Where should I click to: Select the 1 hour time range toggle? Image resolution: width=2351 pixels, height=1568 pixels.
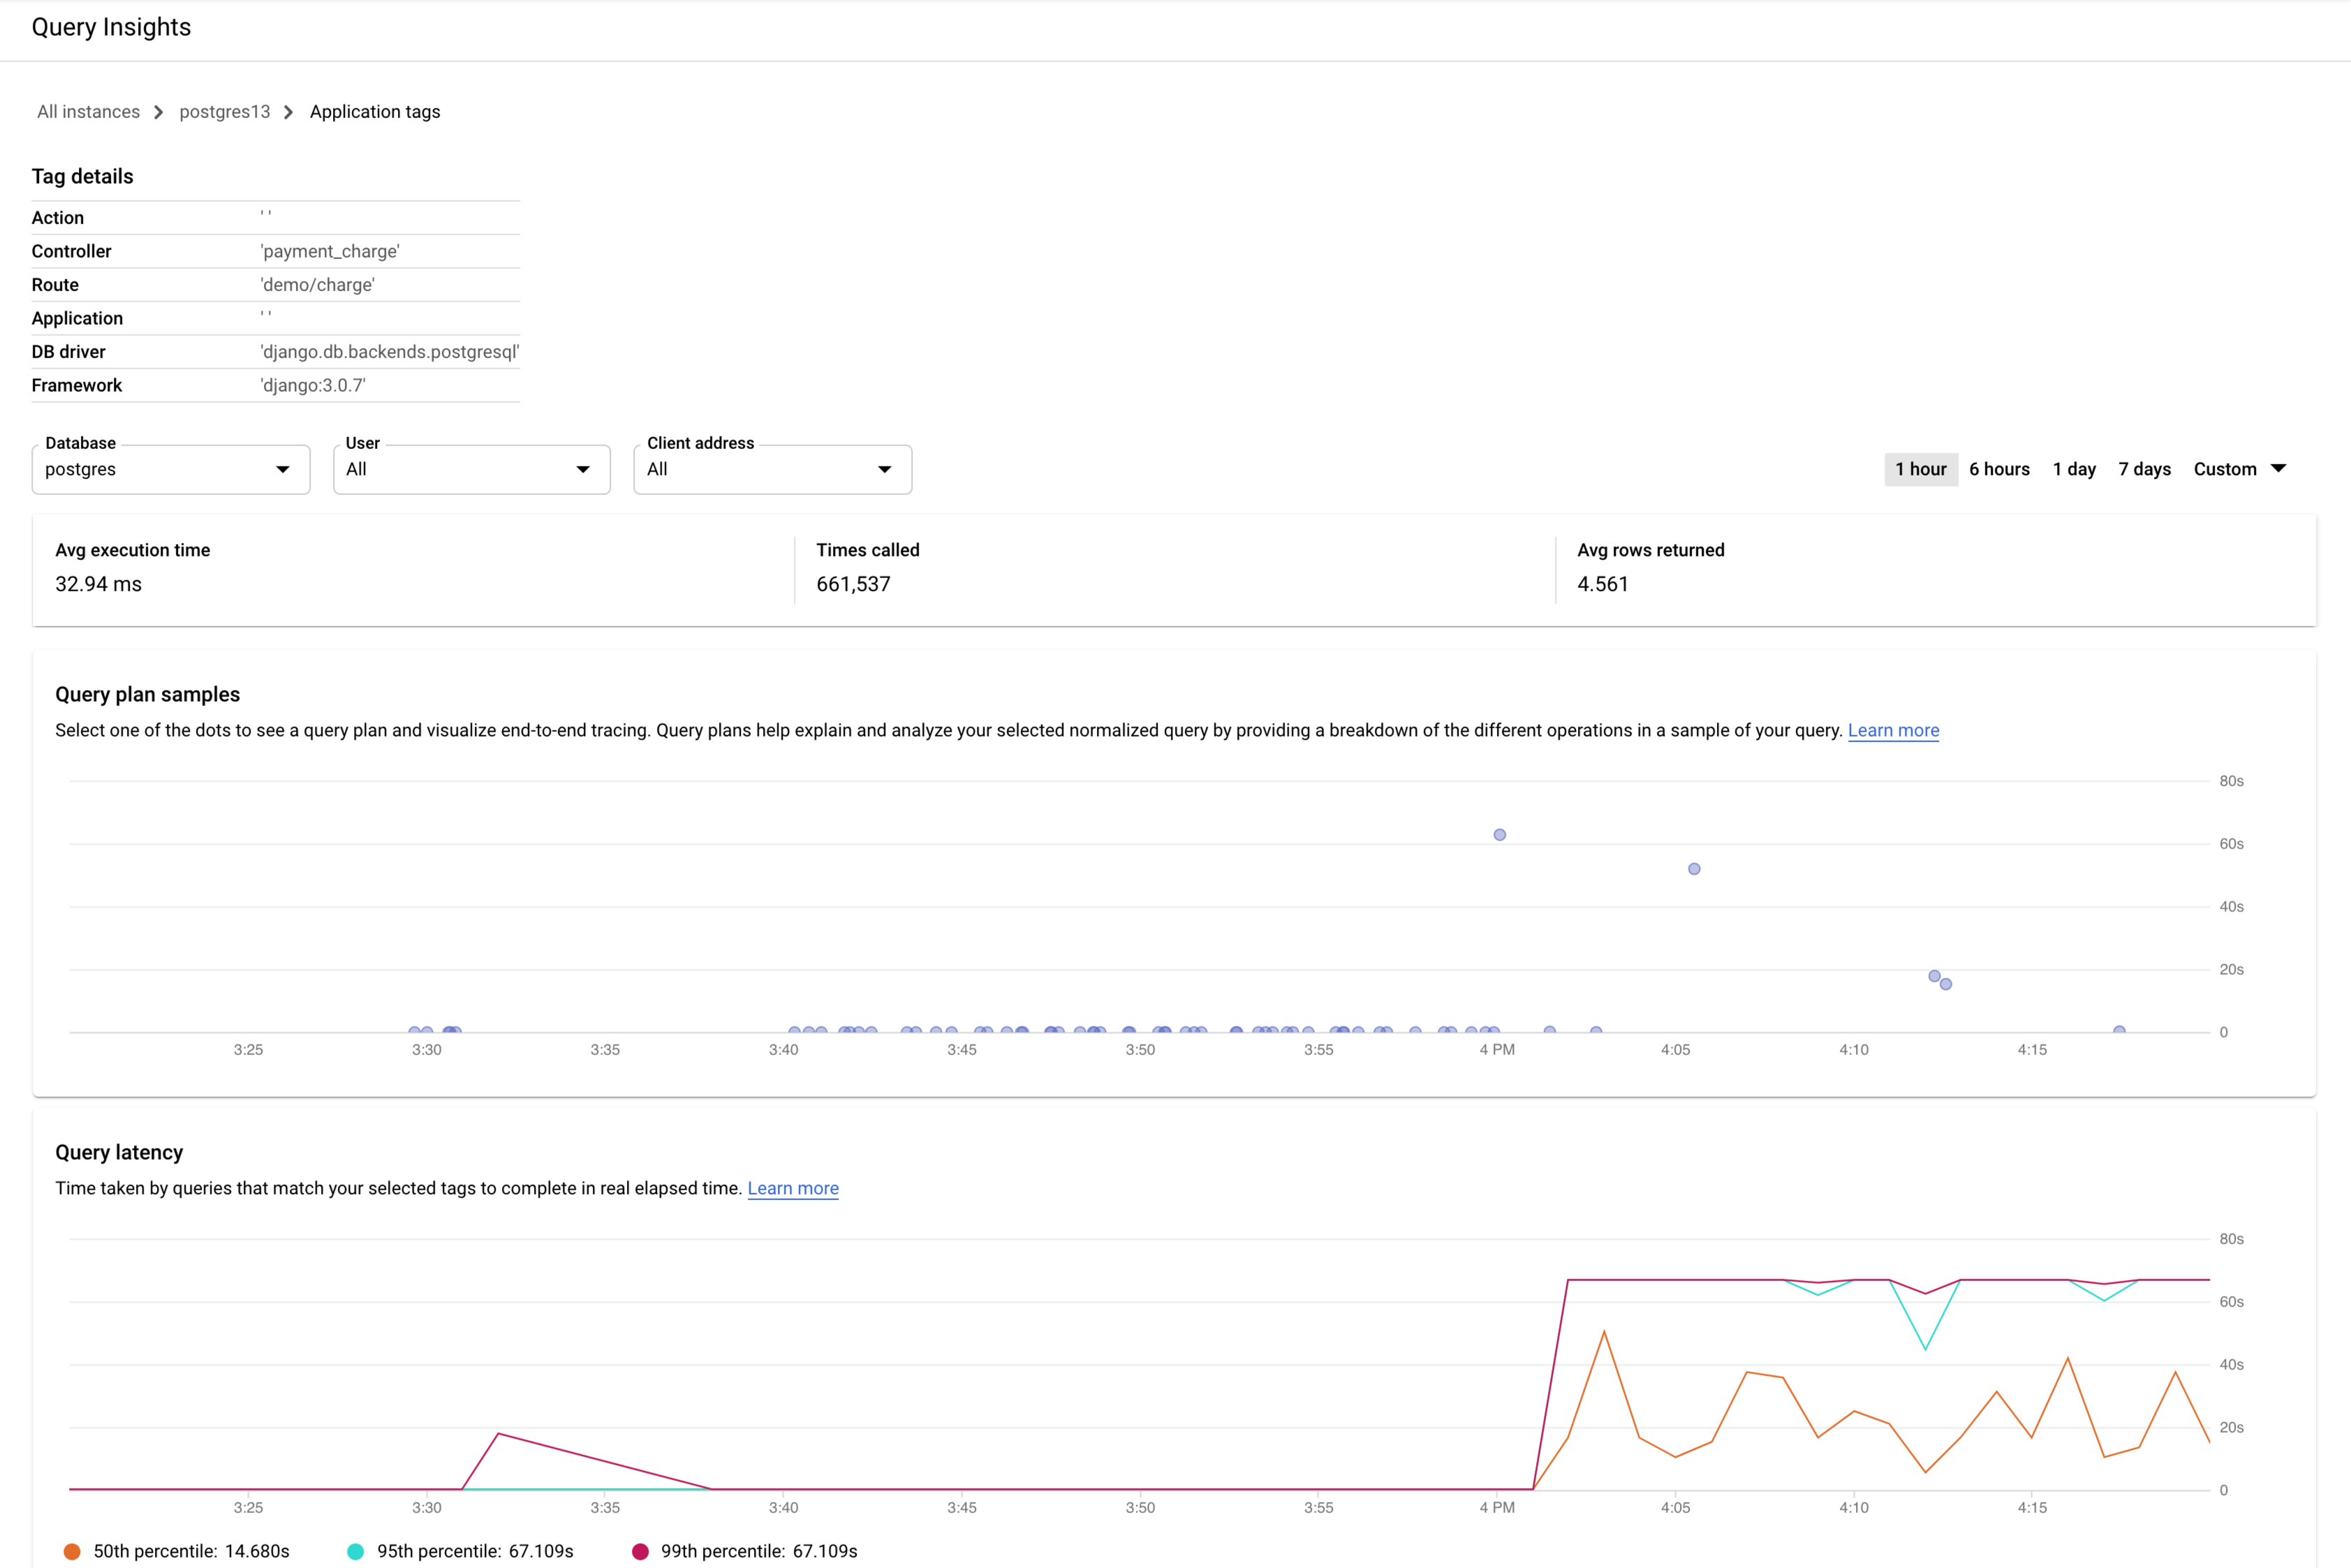coord(1920,467)
